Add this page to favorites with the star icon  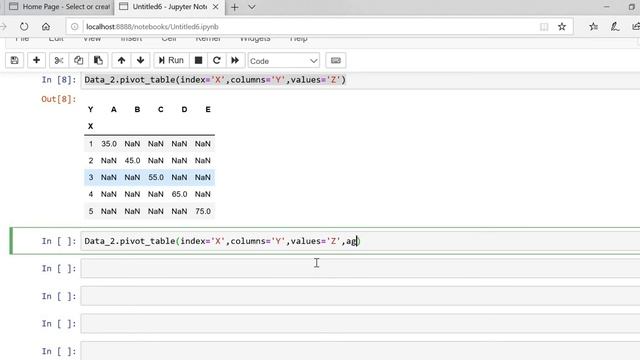pos(562,27)
